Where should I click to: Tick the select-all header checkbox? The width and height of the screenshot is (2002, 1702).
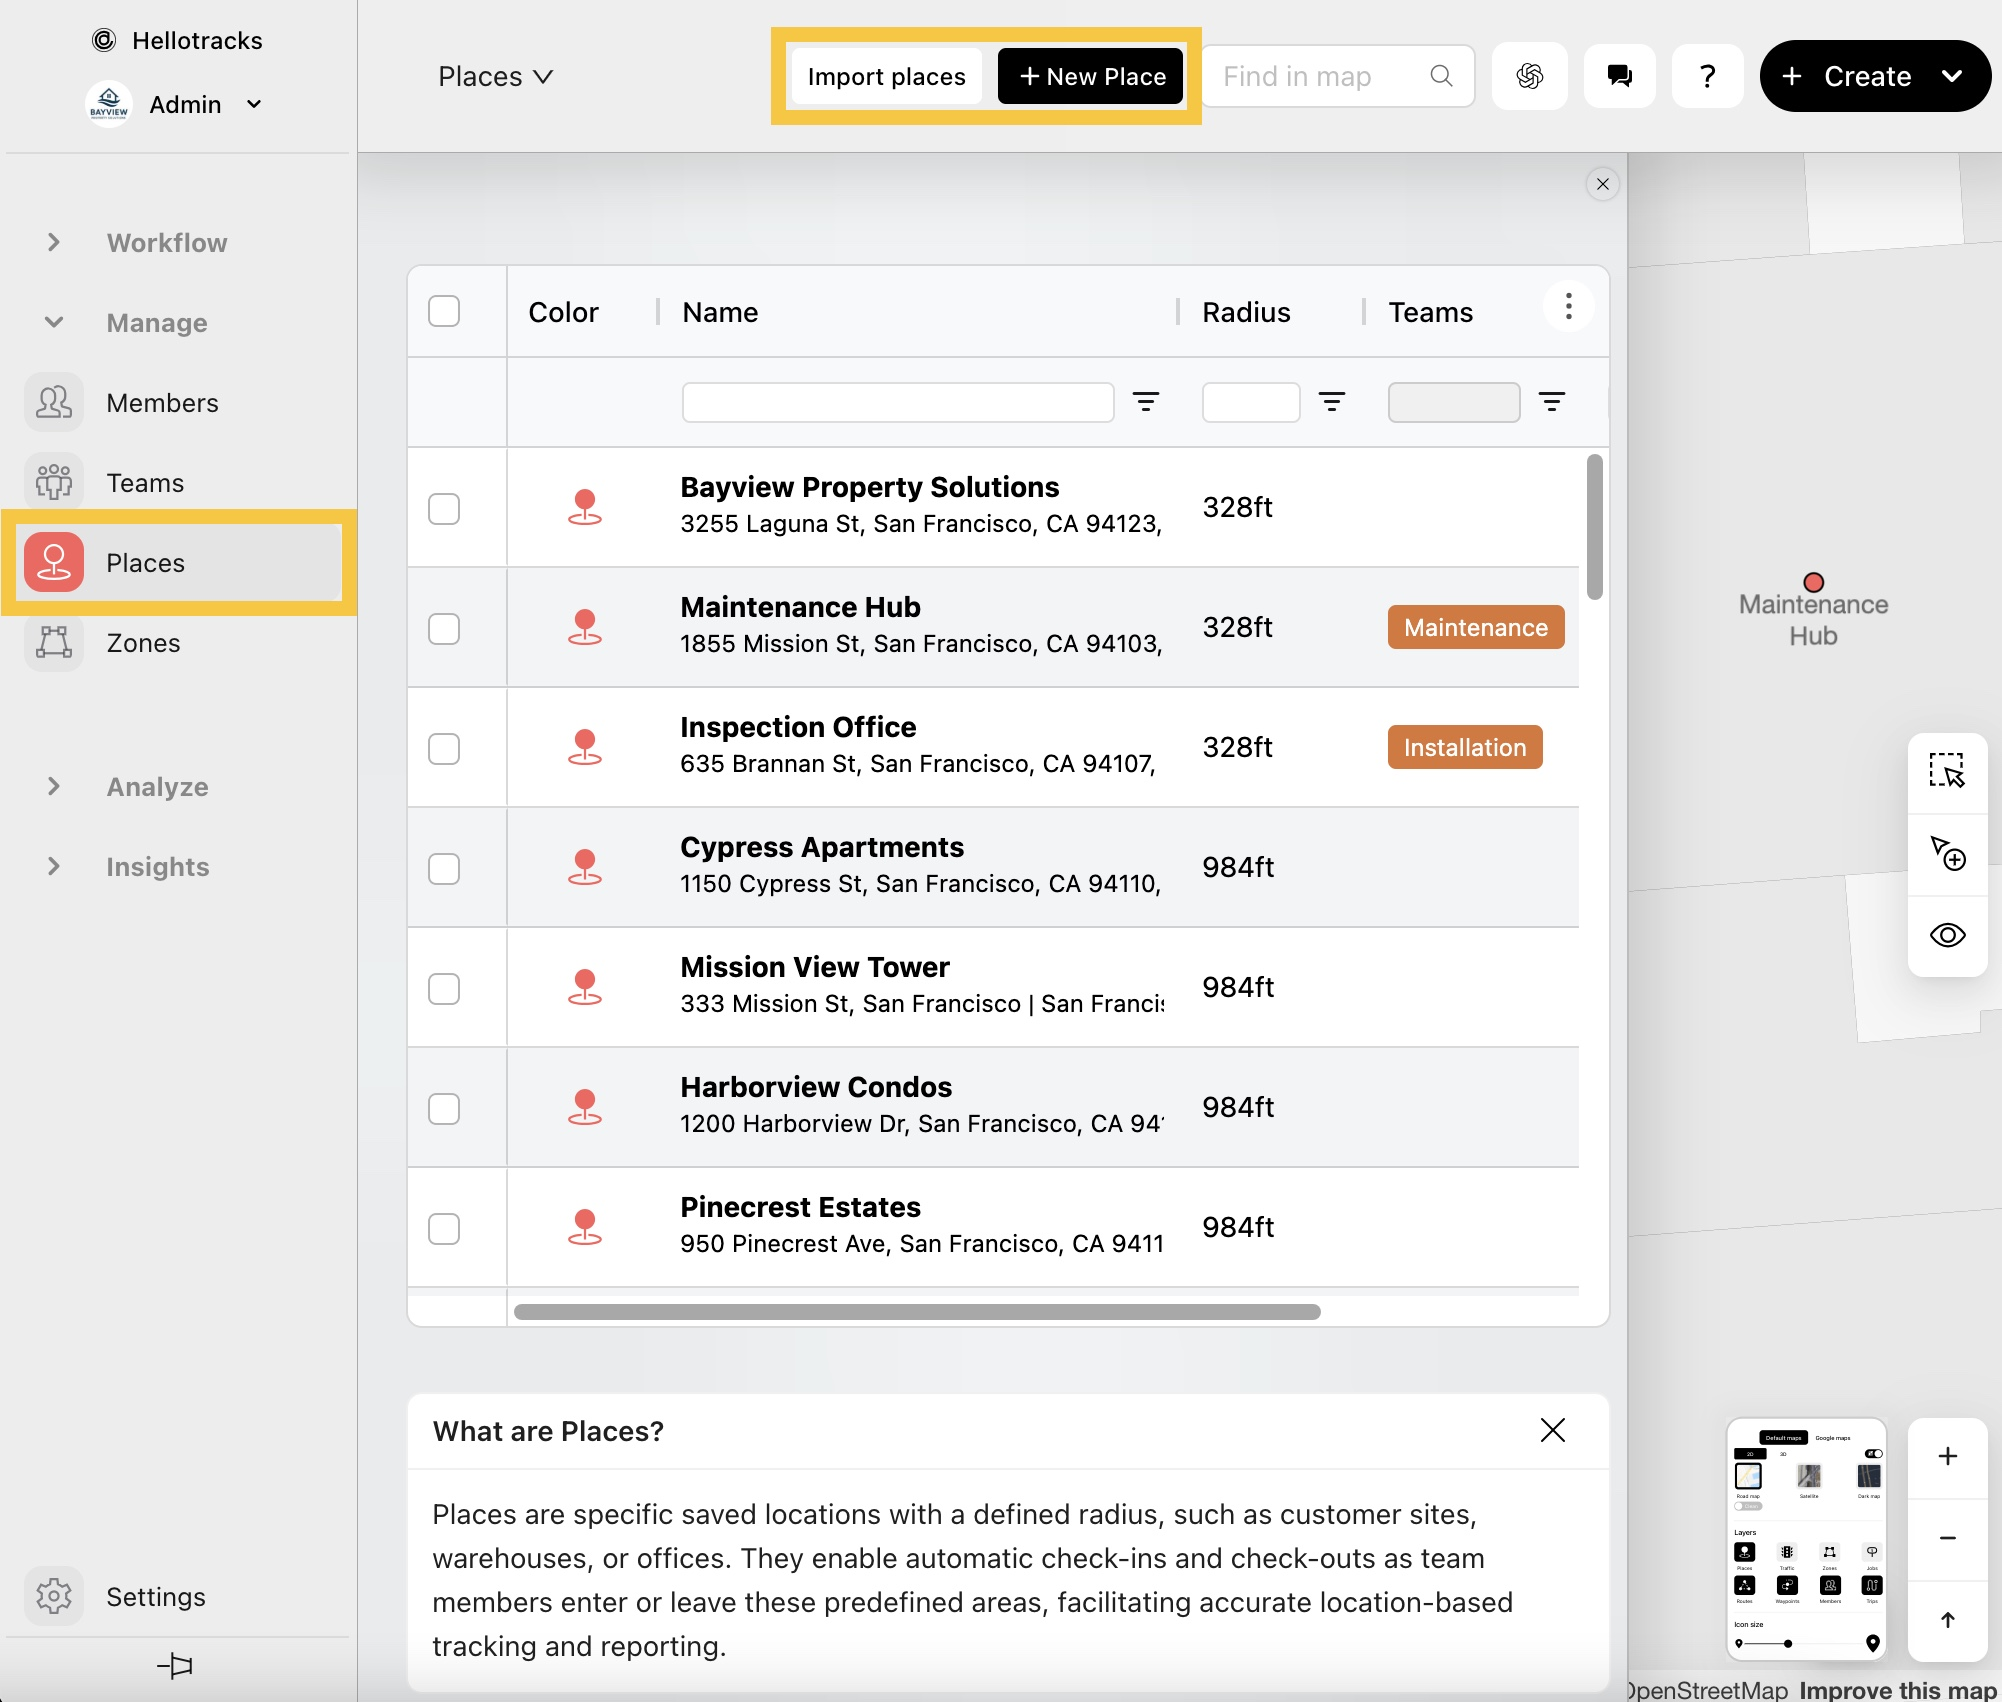[x=444, y=311]
